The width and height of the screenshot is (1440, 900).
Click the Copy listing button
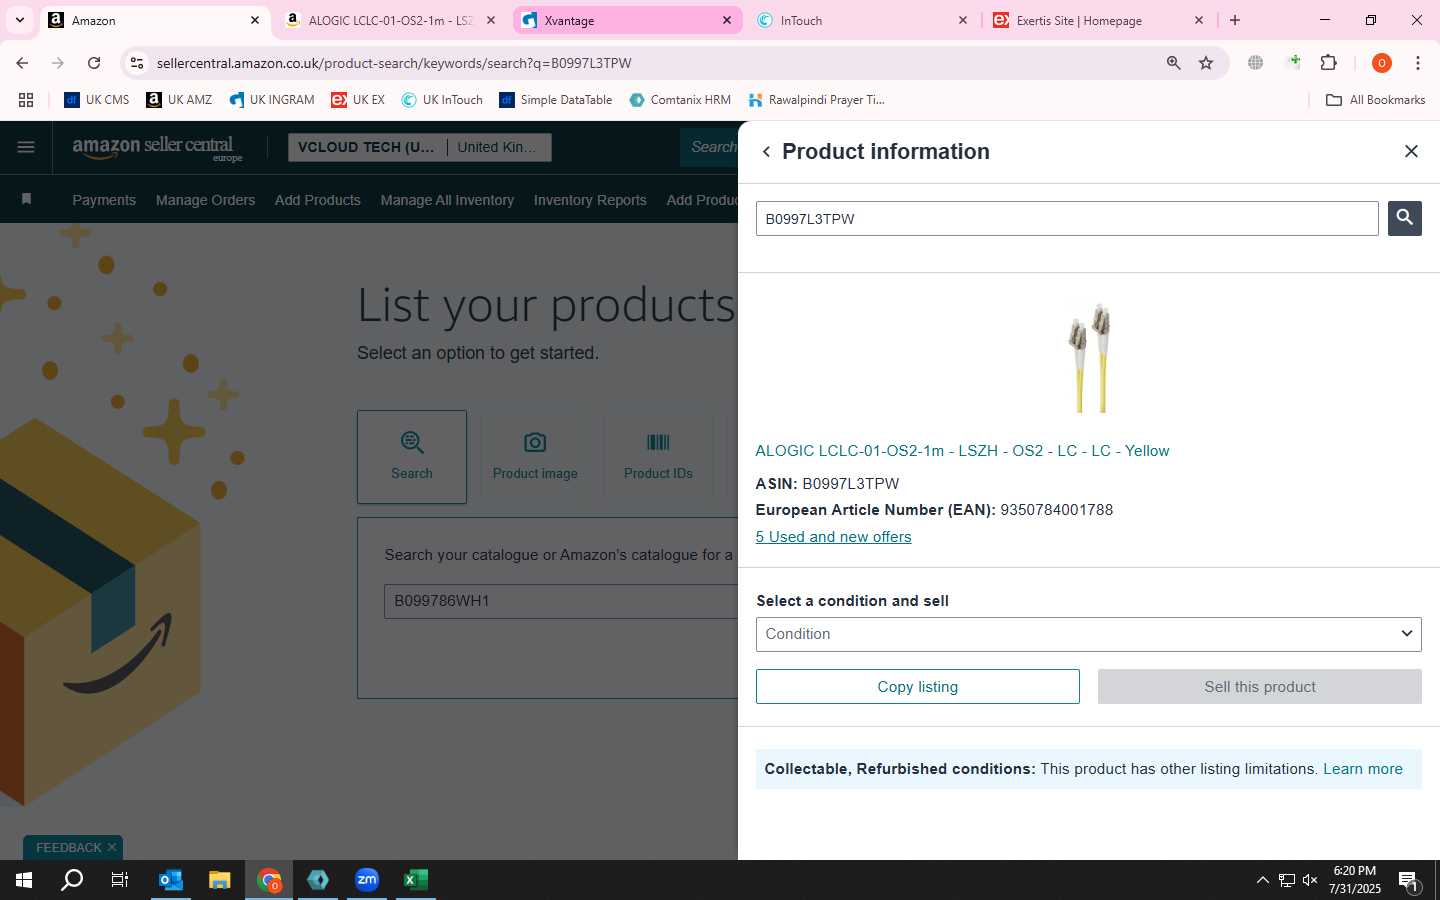point(917,687)
